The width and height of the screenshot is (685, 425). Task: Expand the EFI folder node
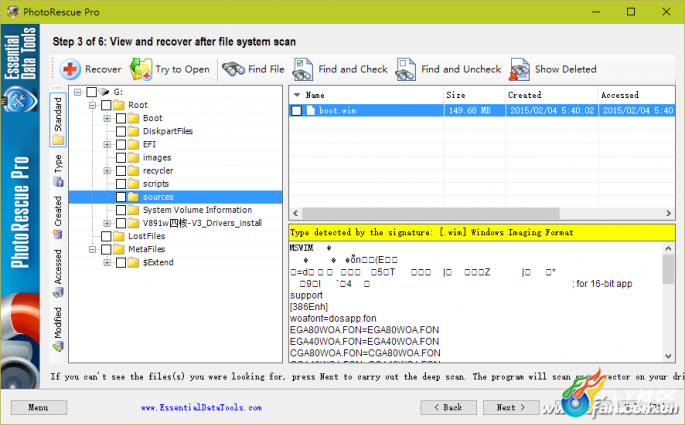tap(107, 144)
